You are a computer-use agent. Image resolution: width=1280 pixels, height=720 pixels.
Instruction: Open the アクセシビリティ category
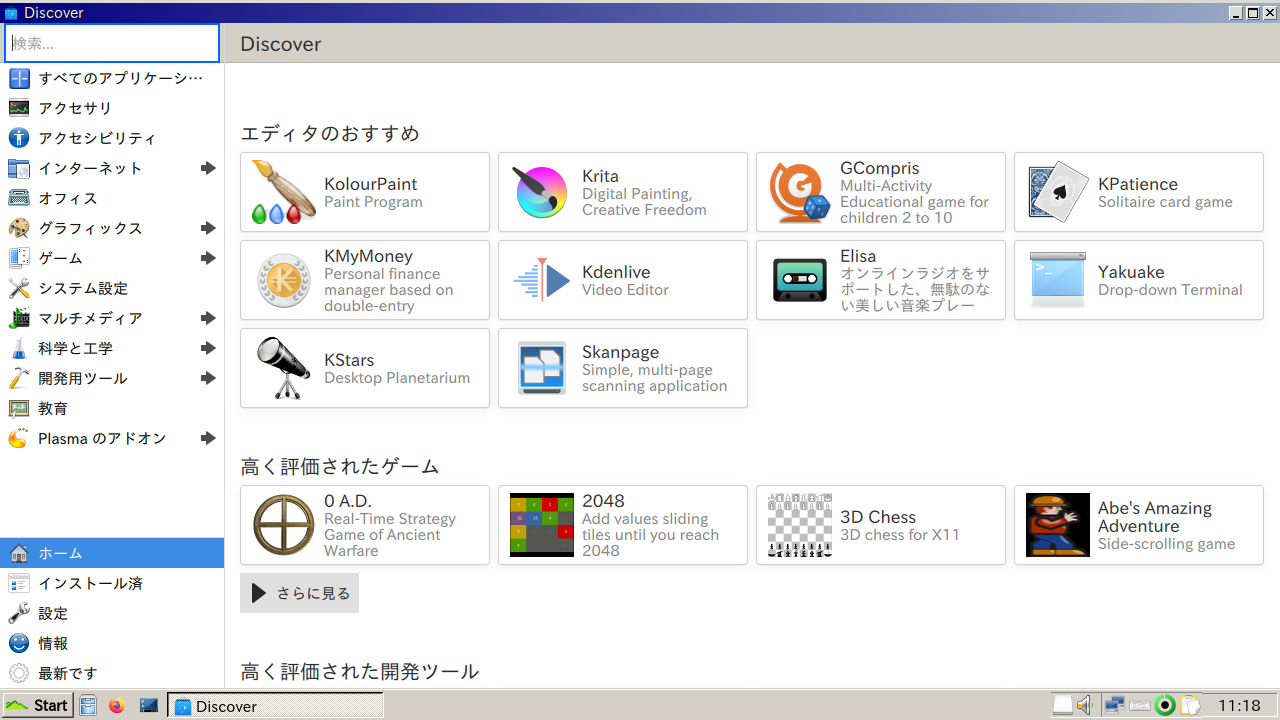[112, 138]
